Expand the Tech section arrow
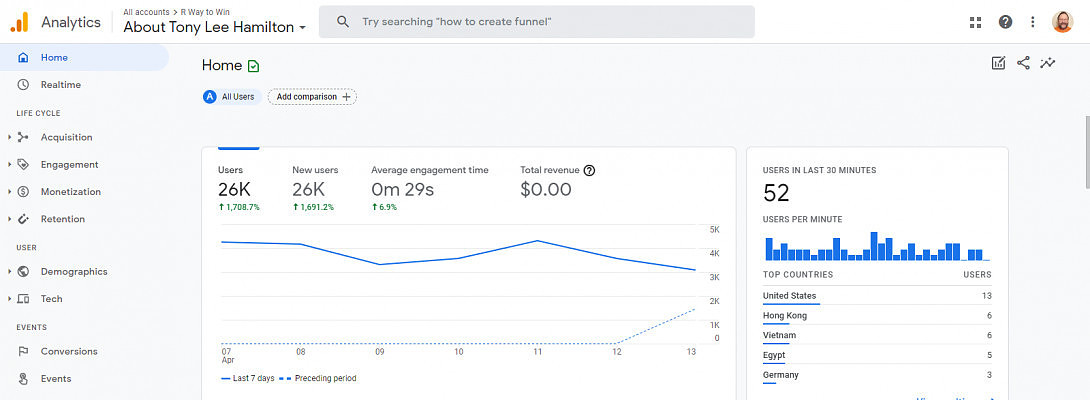Screen dimensions: 1090x400 [x=10, y=298]
